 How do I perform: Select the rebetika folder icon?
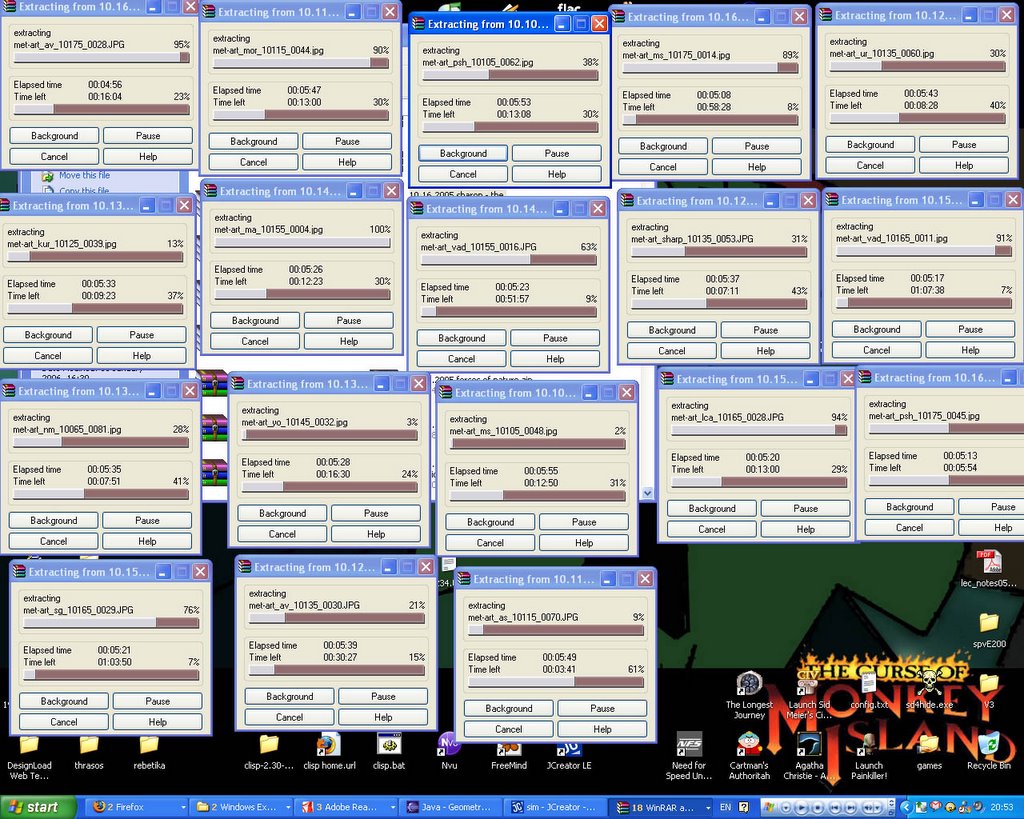pos(149,751)
